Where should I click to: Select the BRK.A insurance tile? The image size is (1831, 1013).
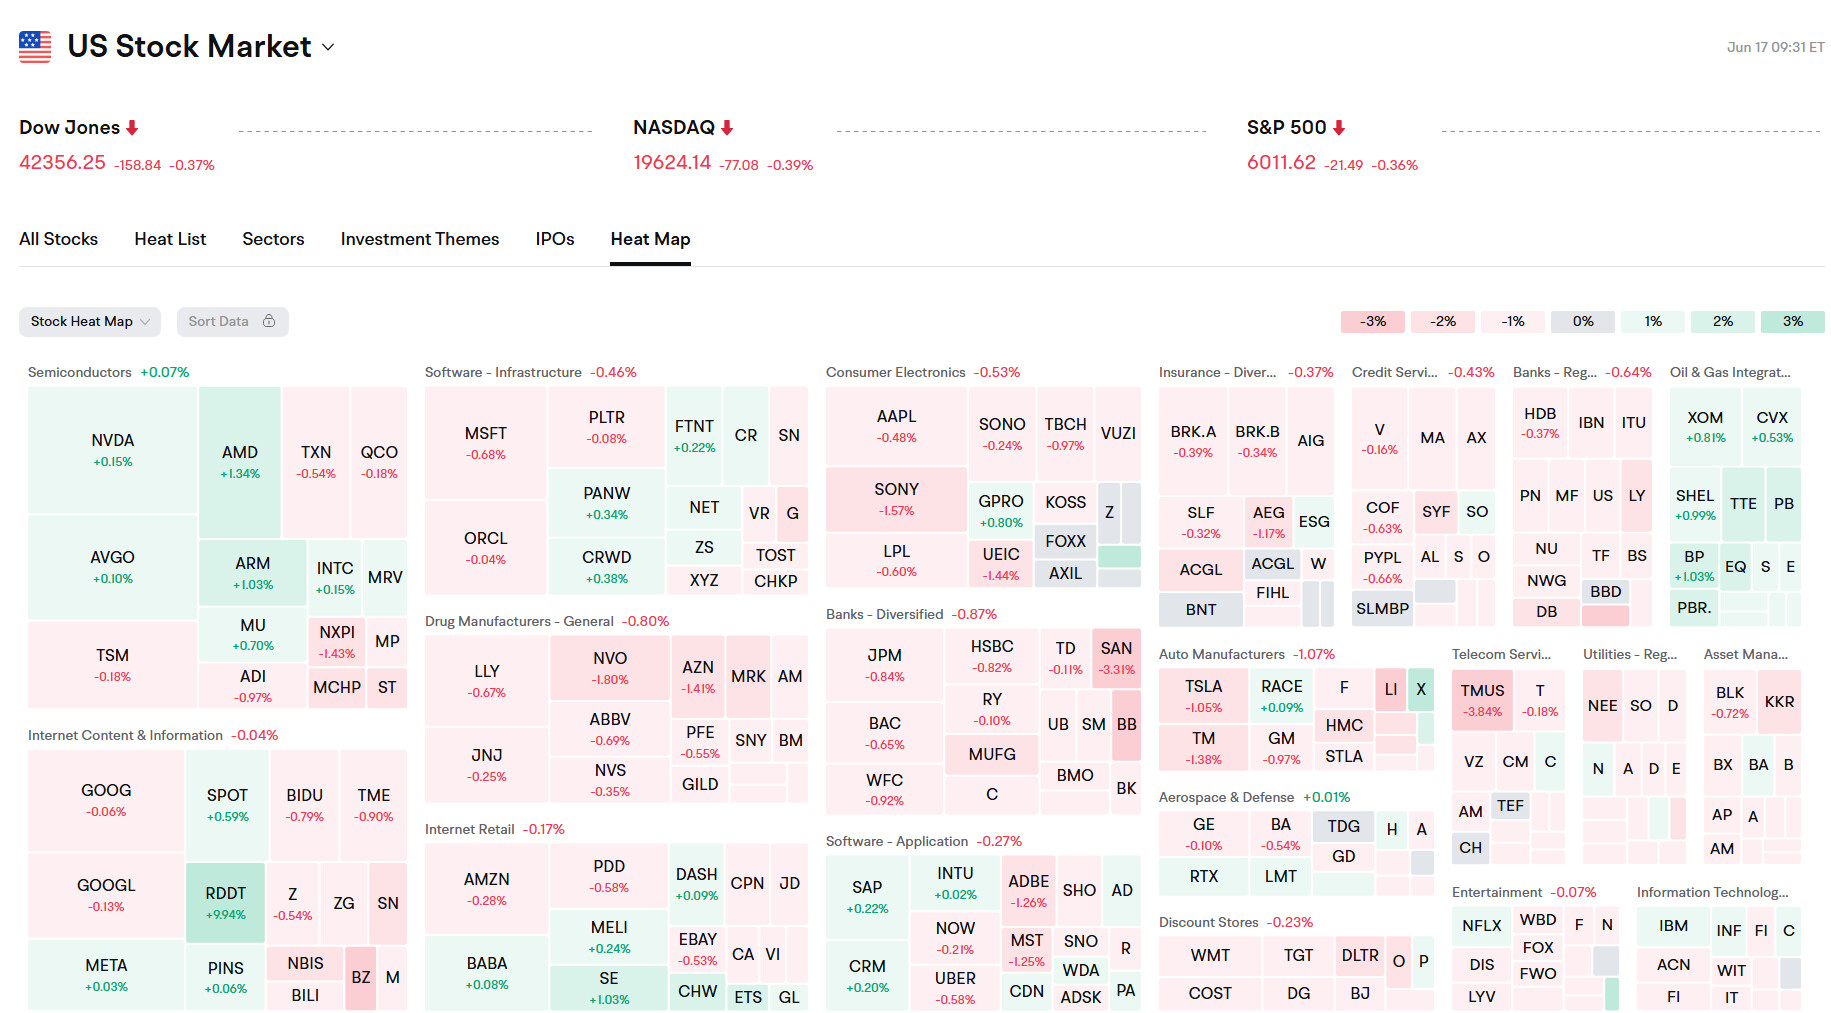tap(1194, 441)
